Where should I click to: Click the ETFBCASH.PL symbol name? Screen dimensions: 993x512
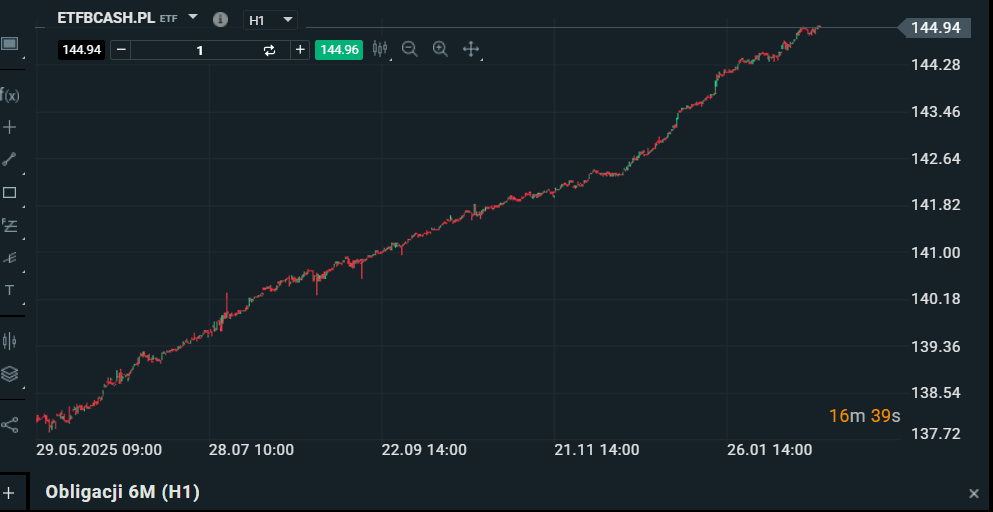coord(106,18)
